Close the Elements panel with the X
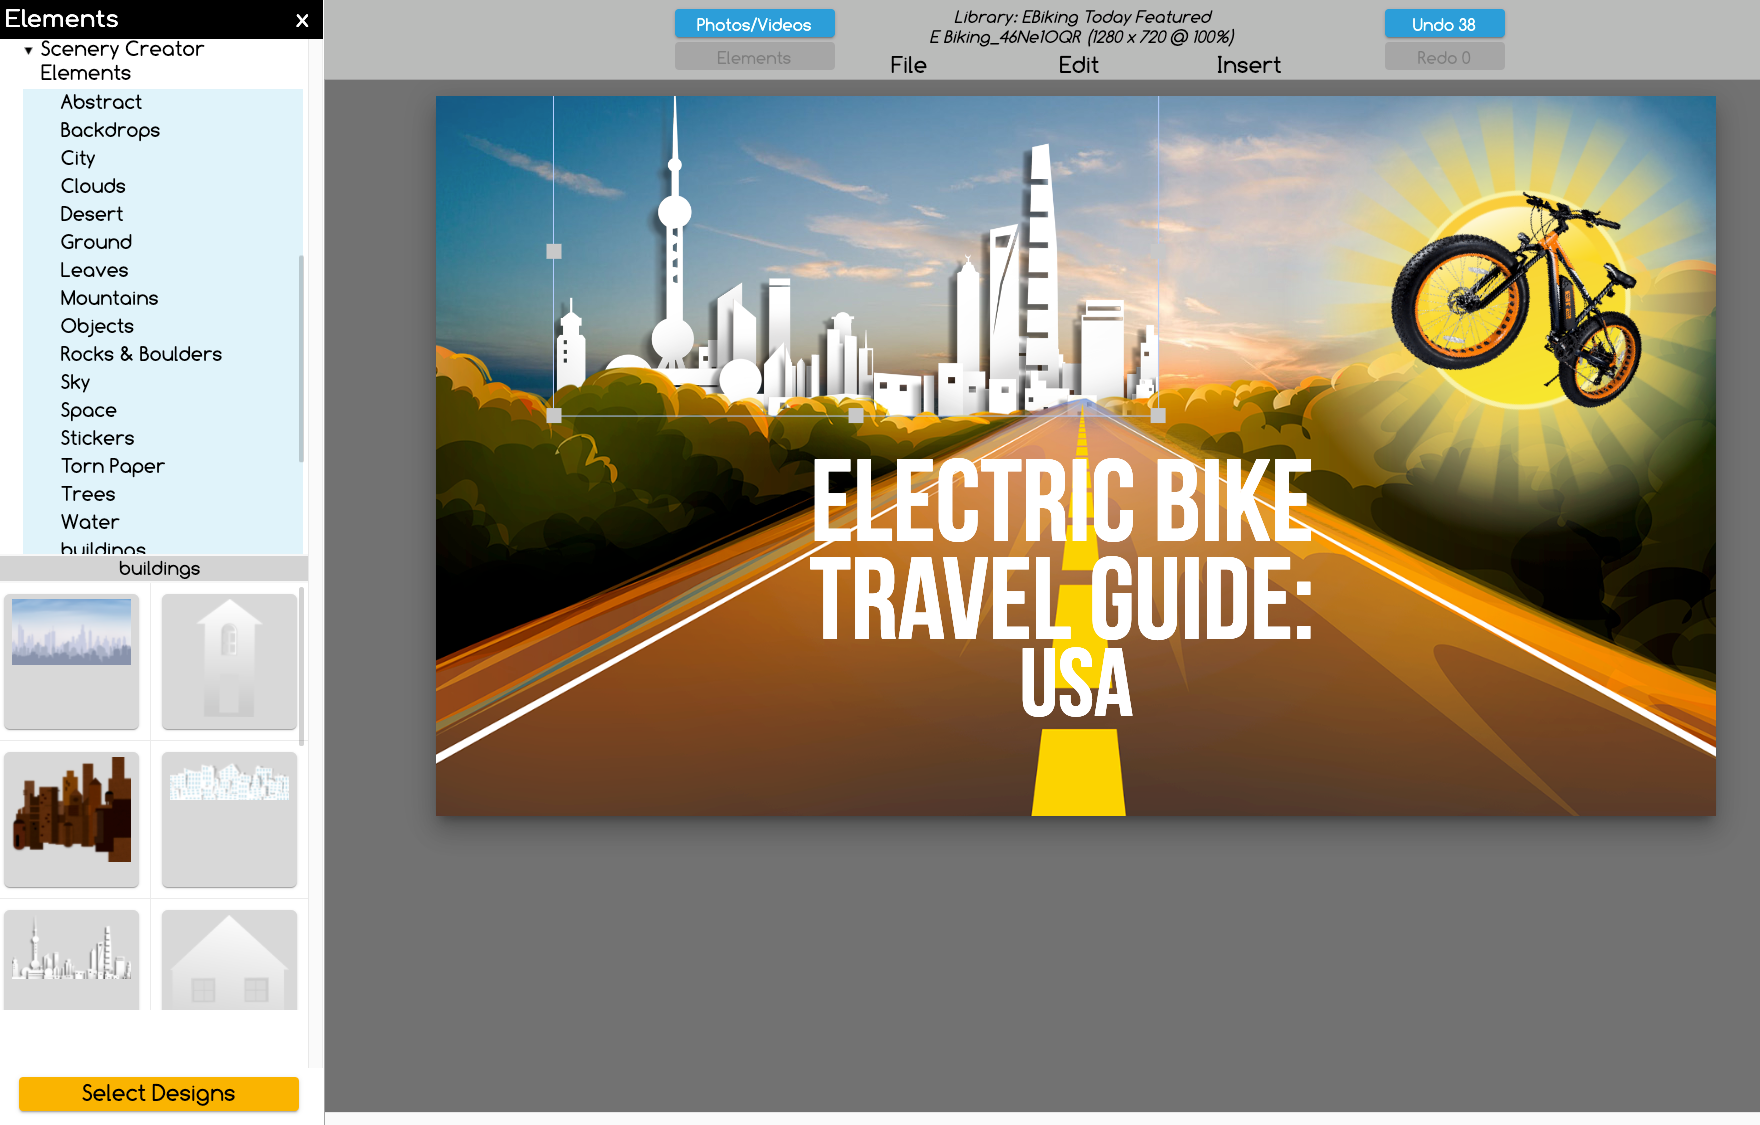The height and width of the screenshot is (1125, 1760). tap(302, 20)
